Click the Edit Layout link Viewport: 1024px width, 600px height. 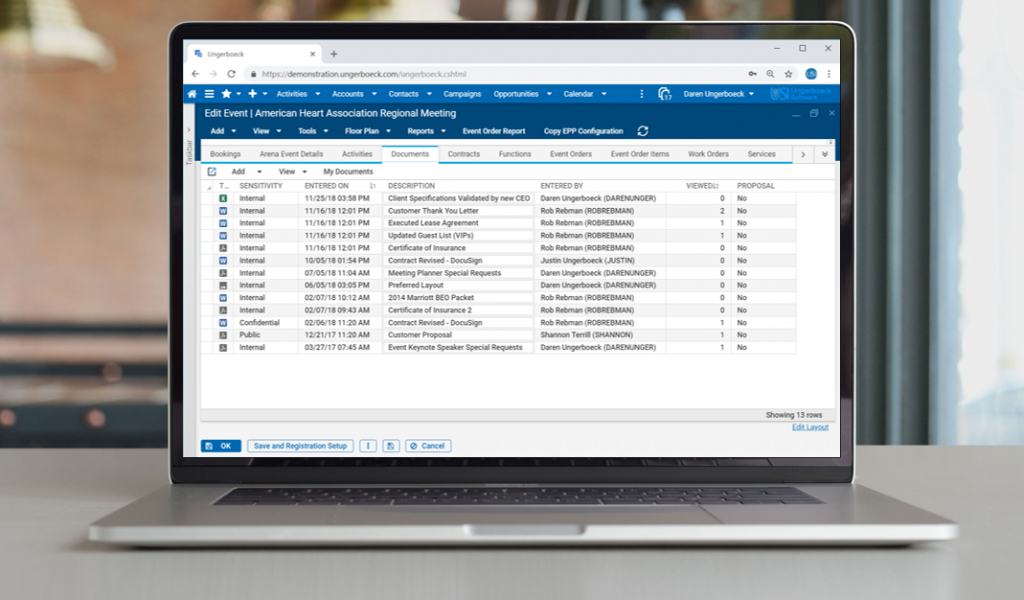pyautogui.click(x=810, y=427)
